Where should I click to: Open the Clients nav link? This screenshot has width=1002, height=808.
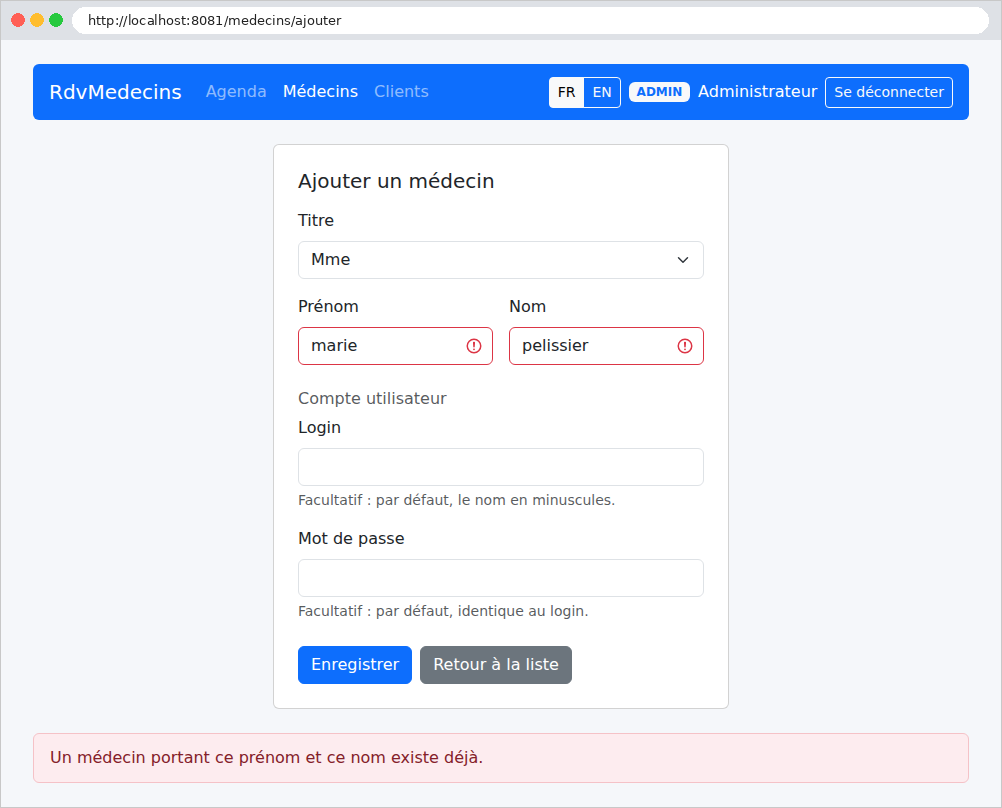401,91
